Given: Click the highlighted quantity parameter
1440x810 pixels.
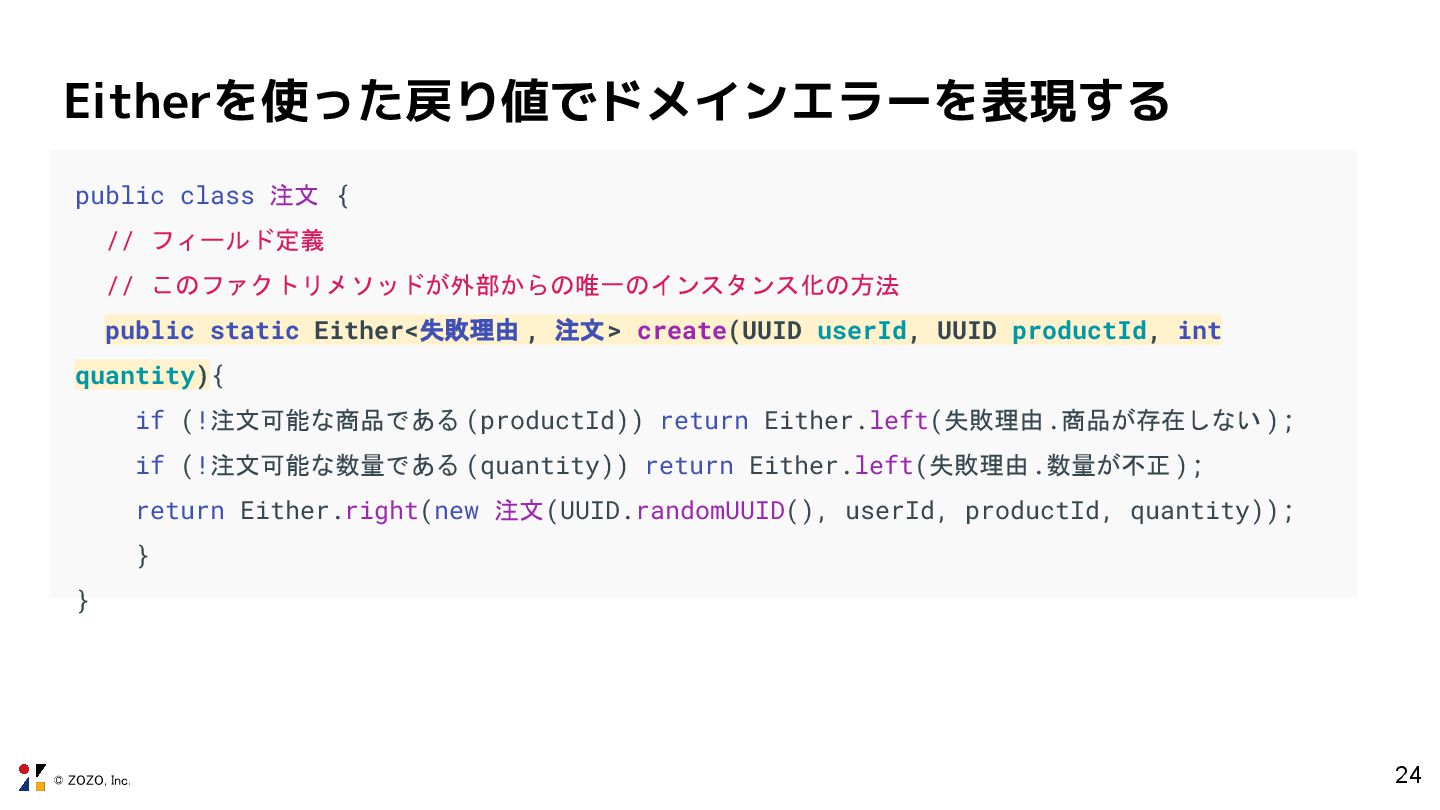Looking at the screenshot, I should [135, 376].
